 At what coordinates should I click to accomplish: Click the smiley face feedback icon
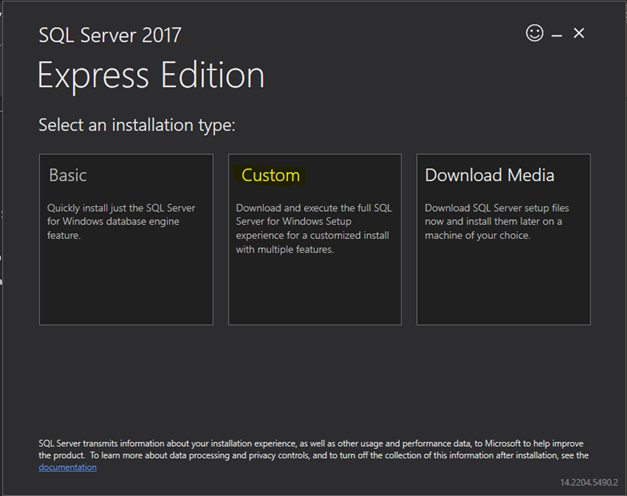pyautogui.click(x=534, y=33)
